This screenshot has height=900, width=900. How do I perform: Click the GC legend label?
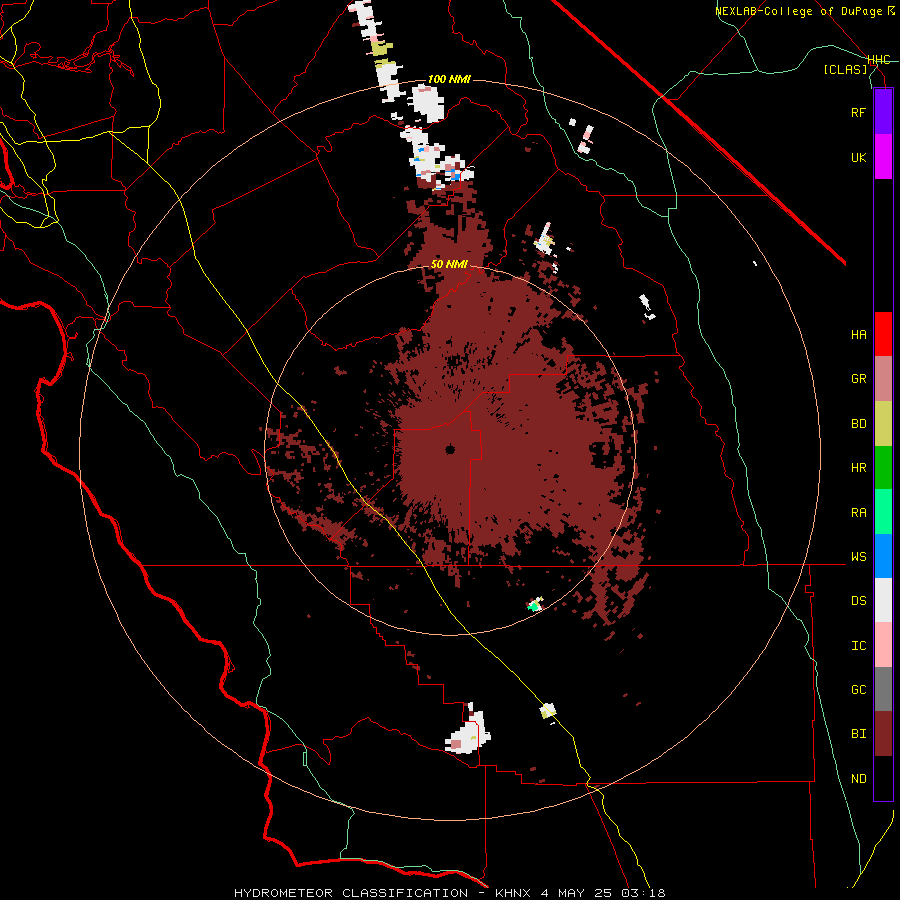click(x=858, y=690)
